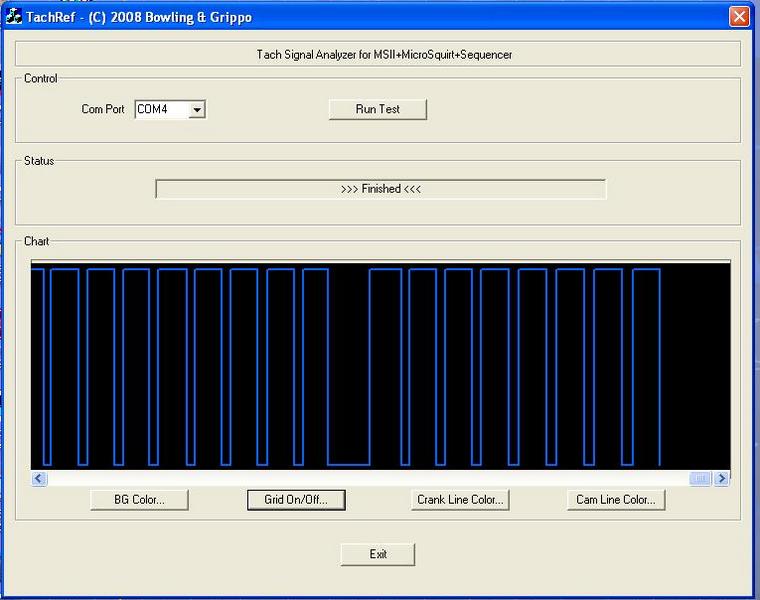Close the TachRef window
The height and width of the screenshot is (600, 760).
click(739, 16)
